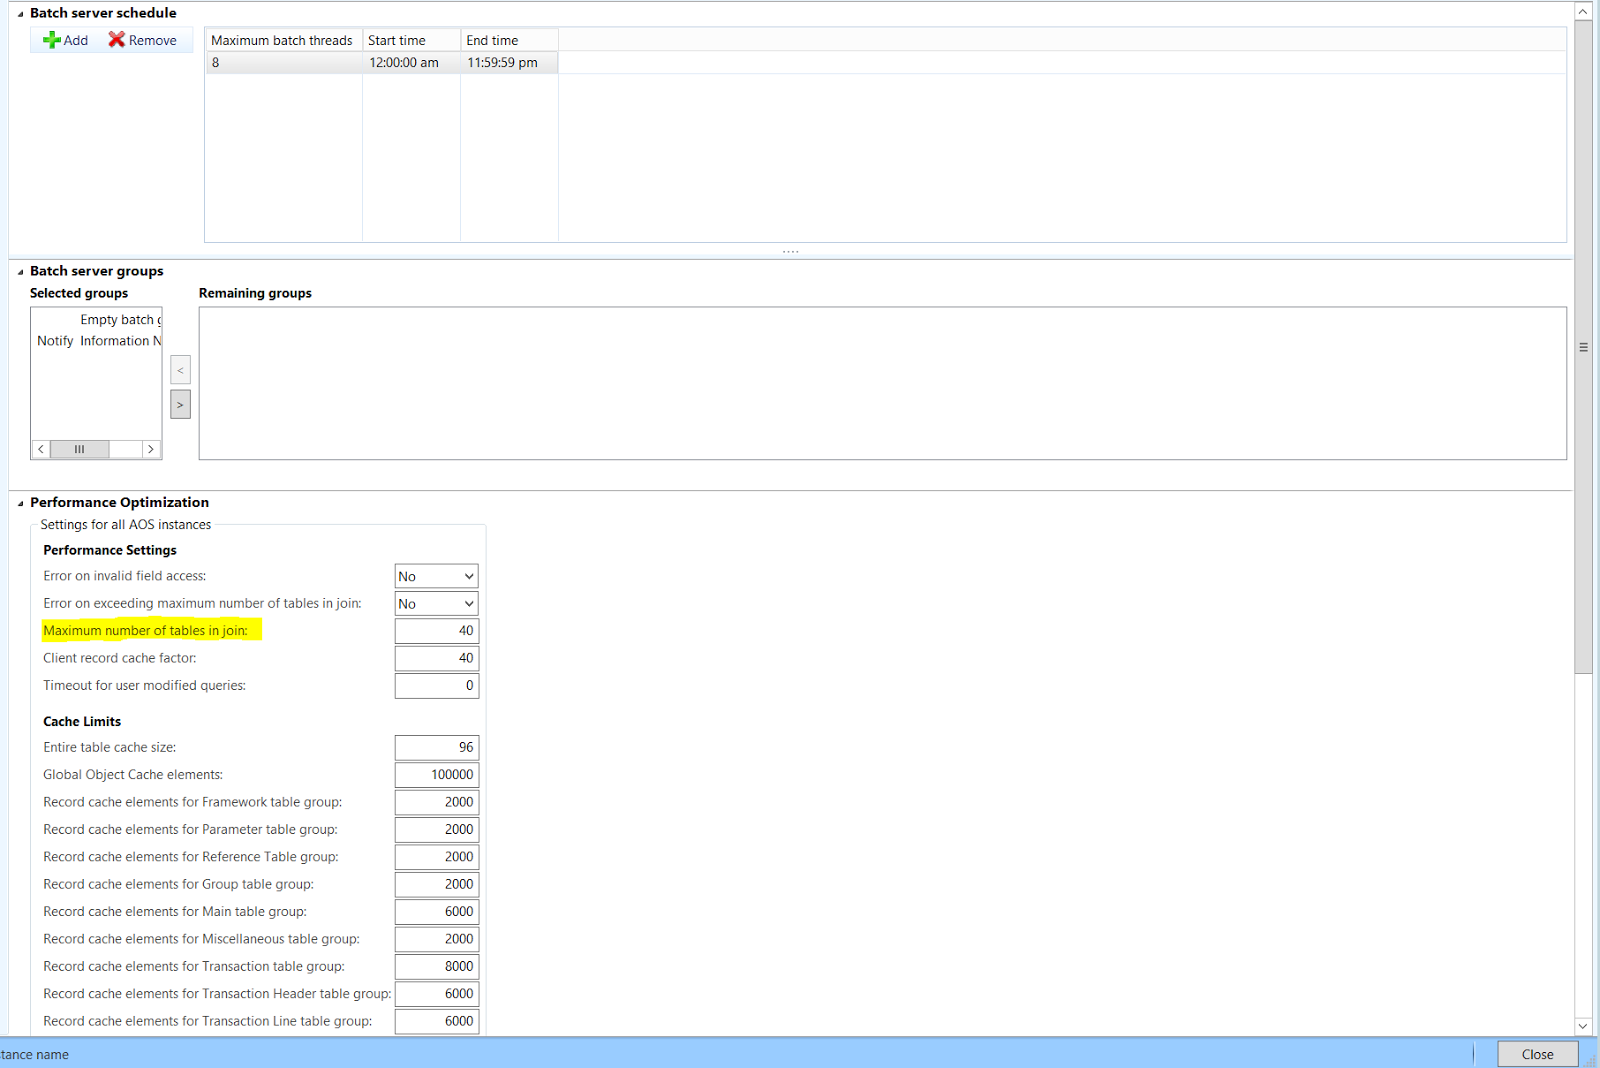Remove the selected batch schedule row
The width and height of the screenshot is (1600, 1068).
[x=143, y=40]
